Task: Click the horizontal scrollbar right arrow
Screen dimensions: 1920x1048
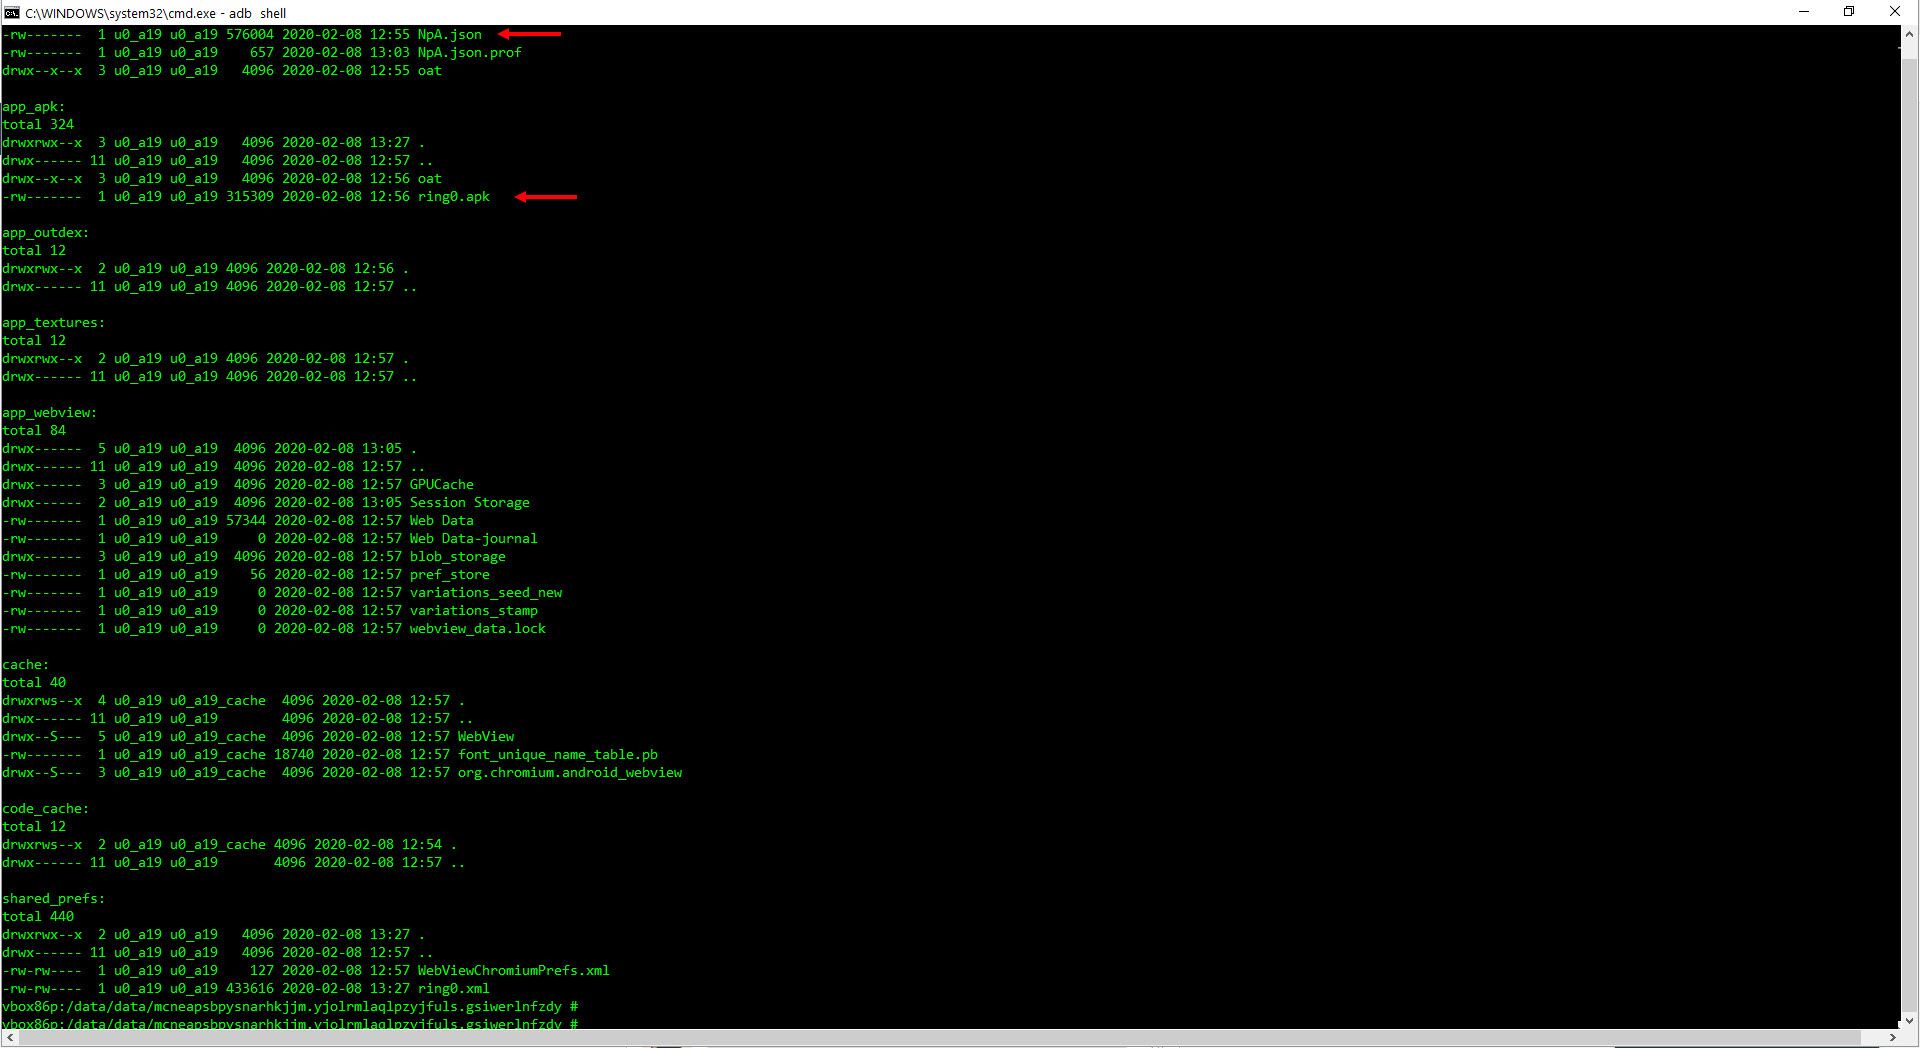Action: point(1892,1038)
